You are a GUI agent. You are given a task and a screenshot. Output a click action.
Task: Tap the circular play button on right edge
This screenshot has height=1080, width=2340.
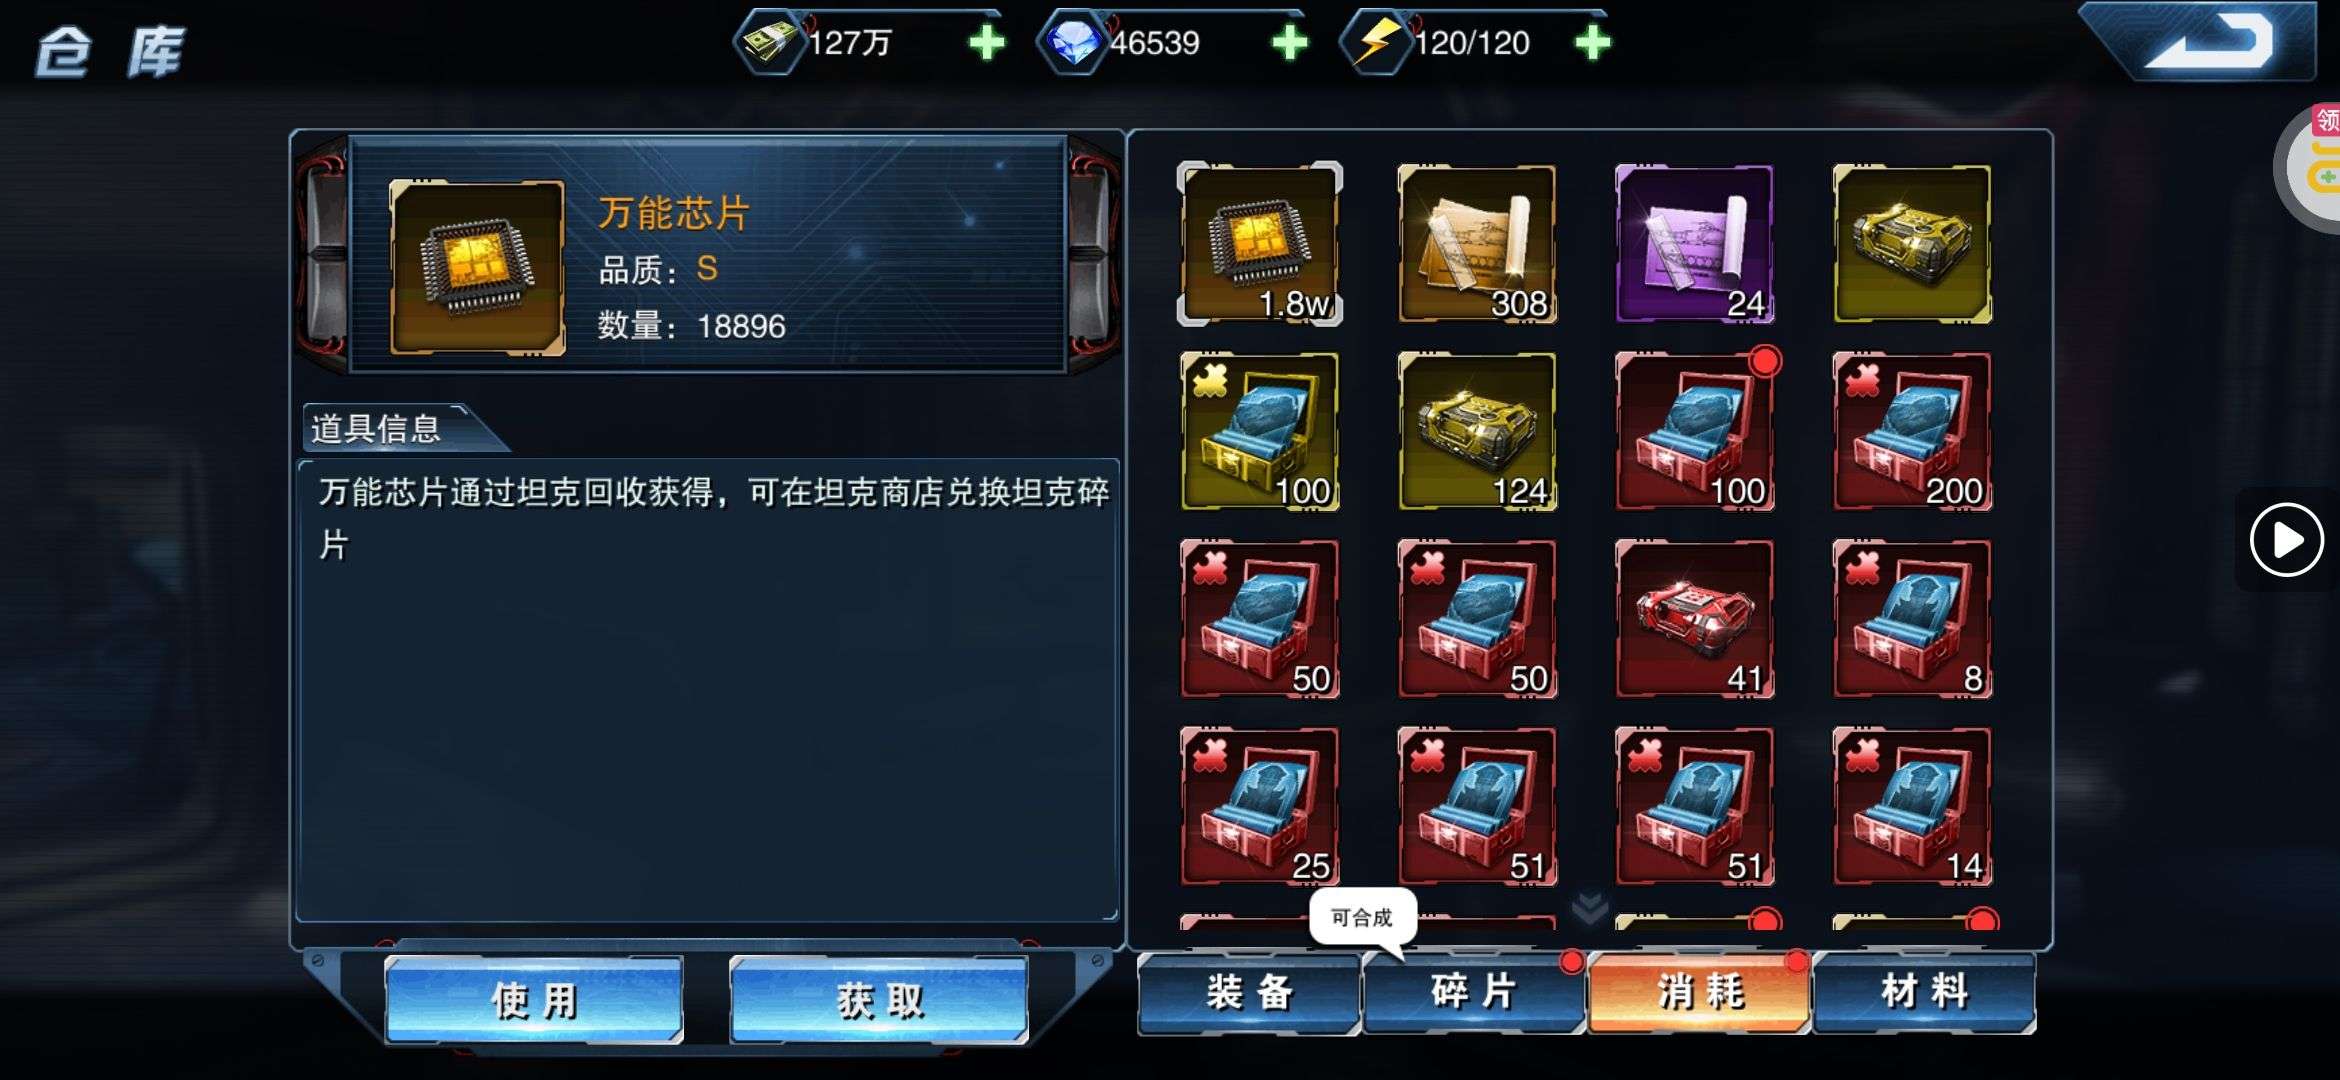tap(2286, 540)
